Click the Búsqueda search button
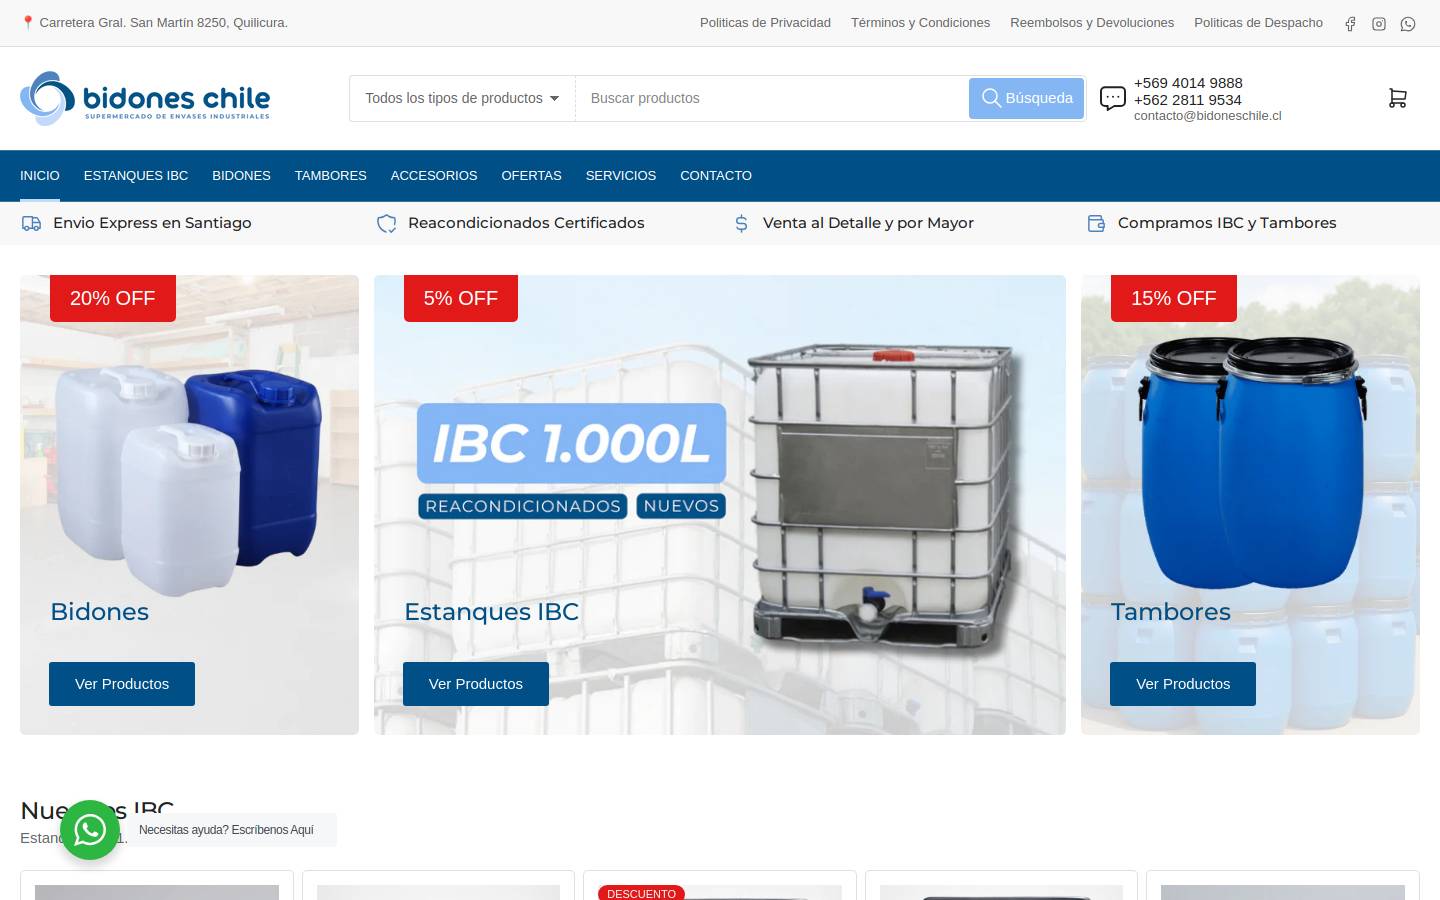This screenshot has width=1440, height=900. pyautogui.click(x=1027, y=98)
